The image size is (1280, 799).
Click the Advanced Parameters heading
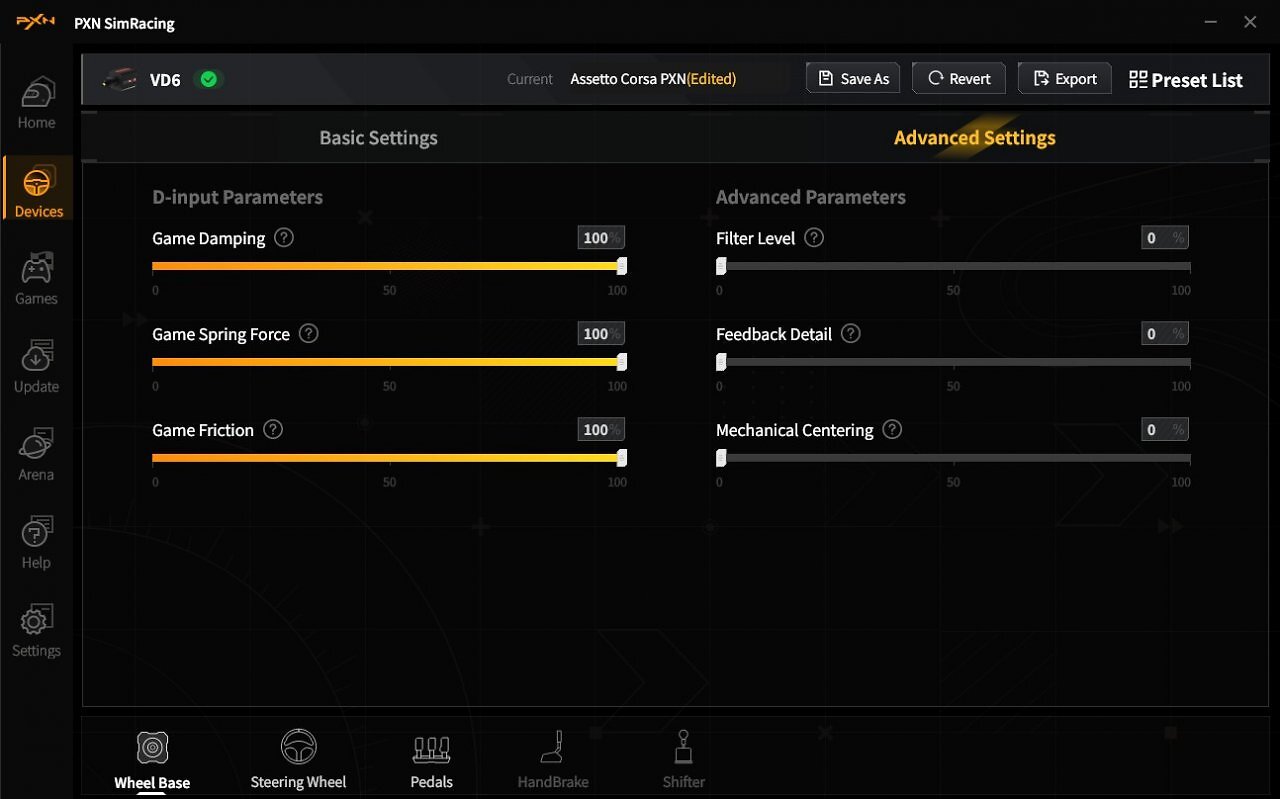pos(811,197)
